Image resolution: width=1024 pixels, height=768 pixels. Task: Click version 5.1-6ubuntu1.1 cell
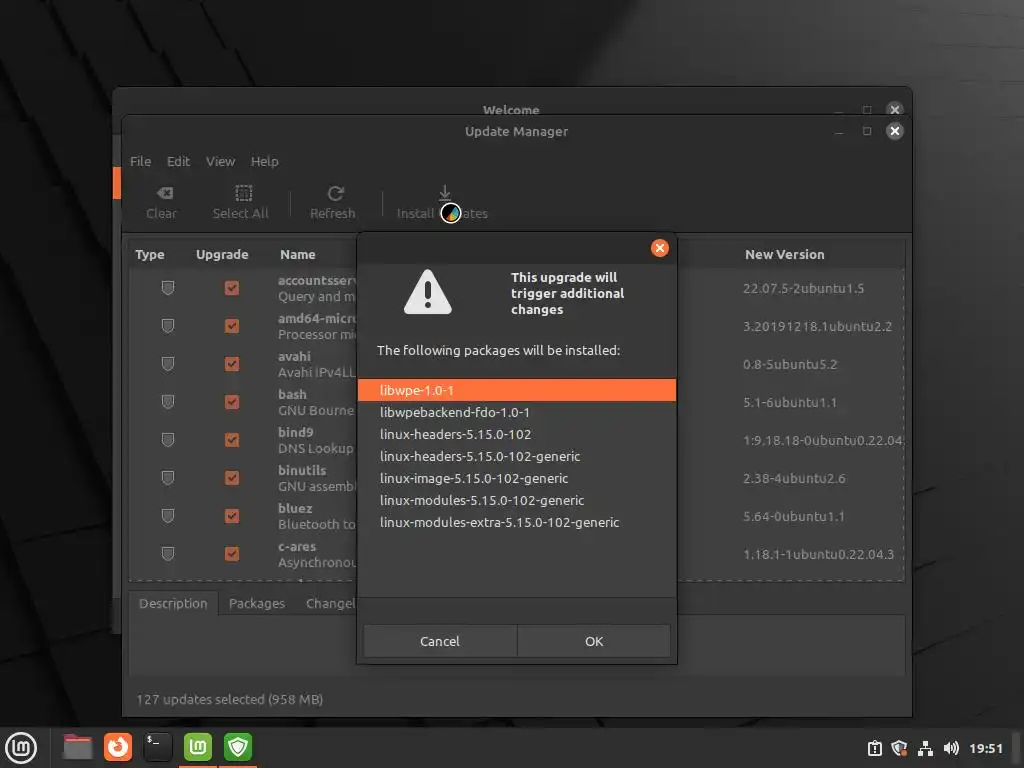[790, 402]
